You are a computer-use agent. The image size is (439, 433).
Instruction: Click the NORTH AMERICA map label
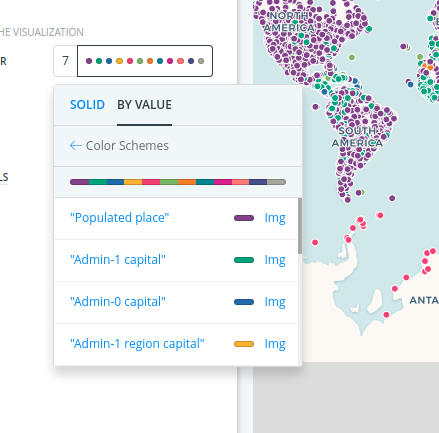(x=289, y=22)
